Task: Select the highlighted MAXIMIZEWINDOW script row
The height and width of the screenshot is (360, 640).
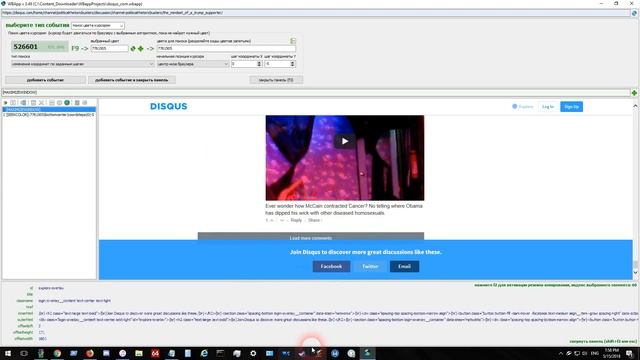Action: [49, 110]
